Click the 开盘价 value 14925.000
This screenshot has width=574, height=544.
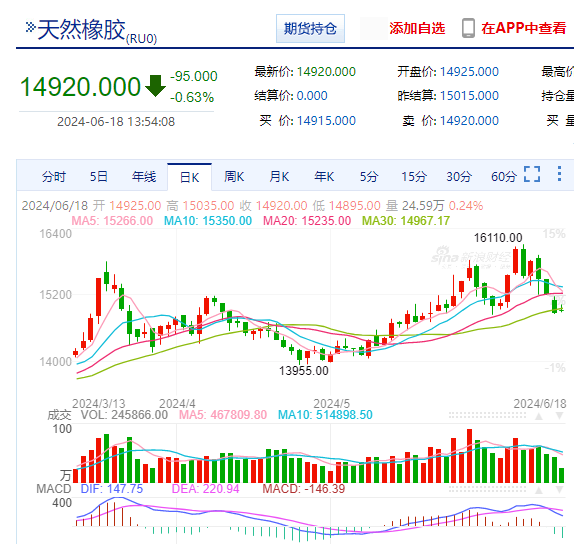coord(469,72)
